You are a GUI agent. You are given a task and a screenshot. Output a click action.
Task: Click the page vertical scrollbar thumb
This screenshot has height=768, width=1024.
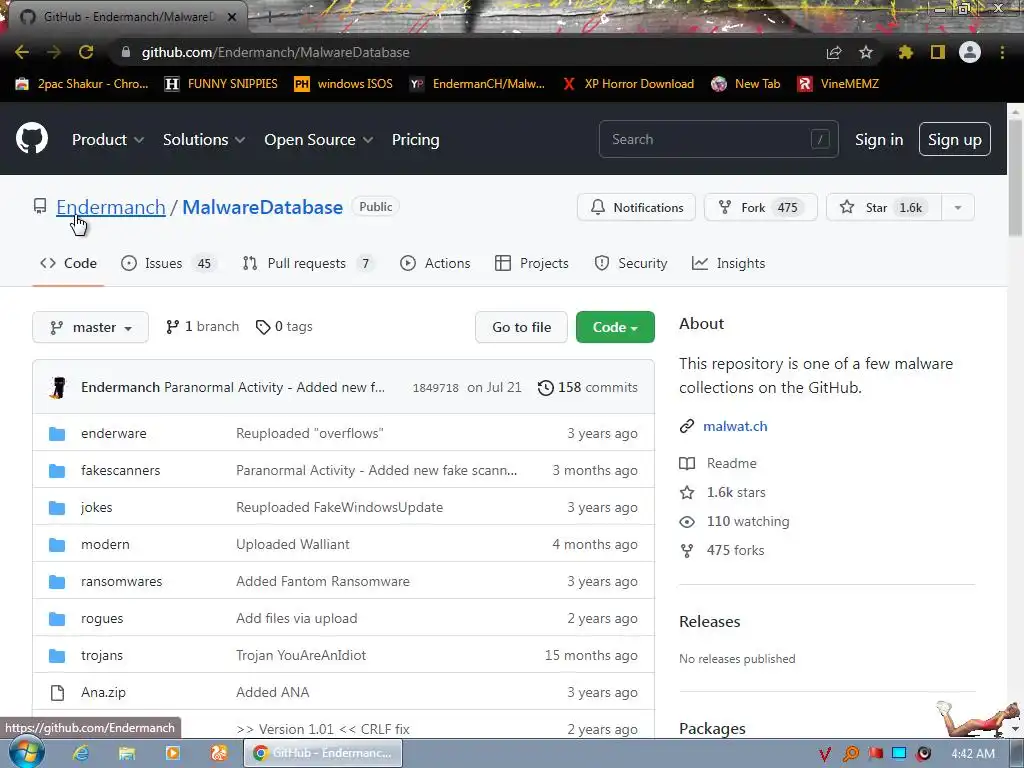[1016, 178]
